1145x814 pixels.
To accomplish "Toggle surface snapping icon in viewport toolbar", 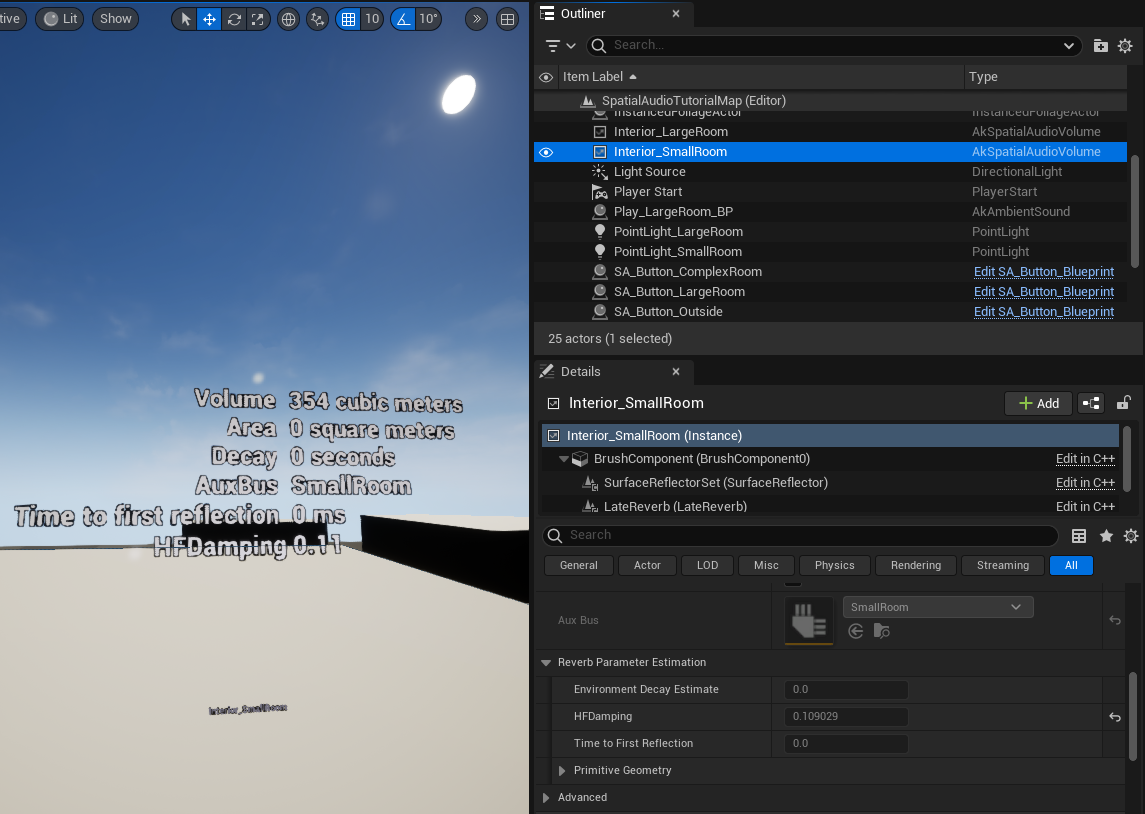I will click(x=317, y=19).
